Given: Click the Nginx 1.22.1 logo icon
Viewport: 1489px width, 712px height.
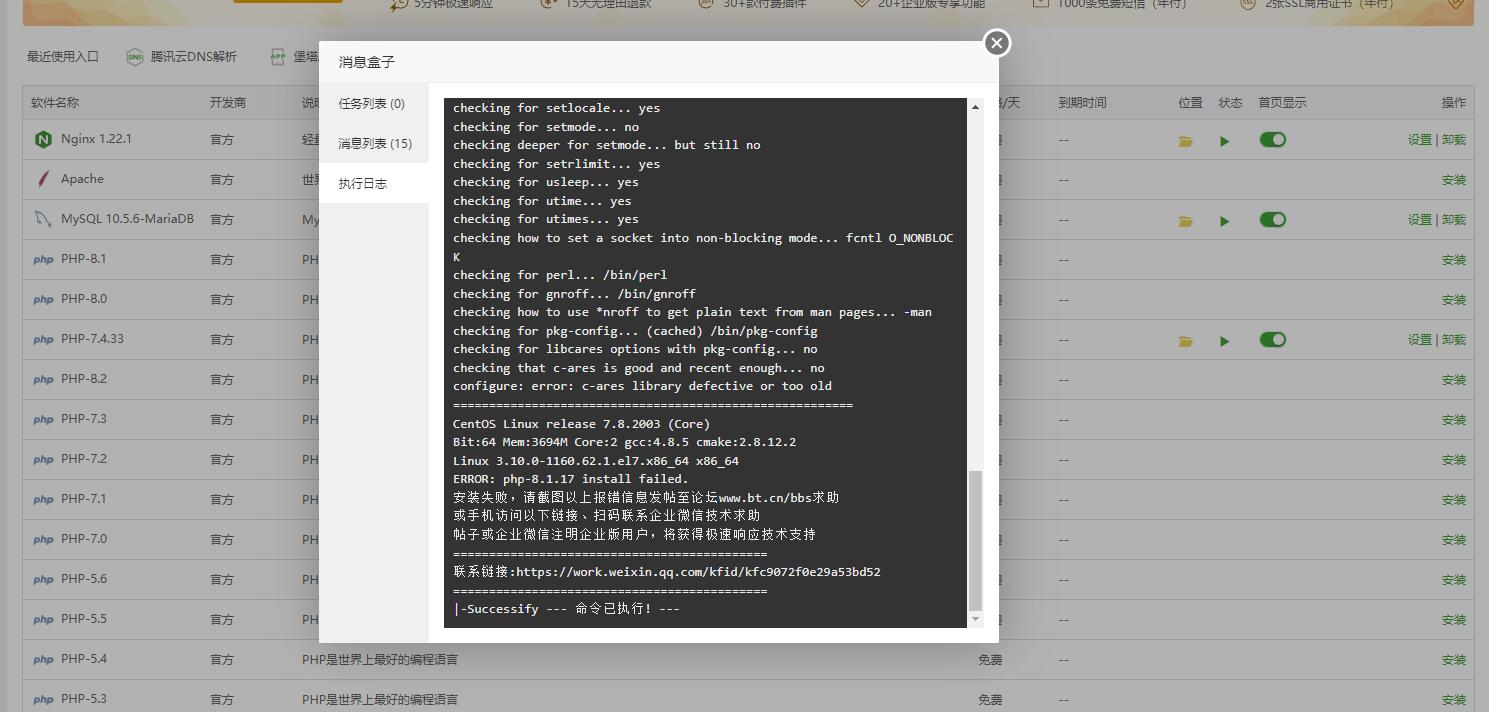Looking at the screenshot, I should click(x=43, y=139).
